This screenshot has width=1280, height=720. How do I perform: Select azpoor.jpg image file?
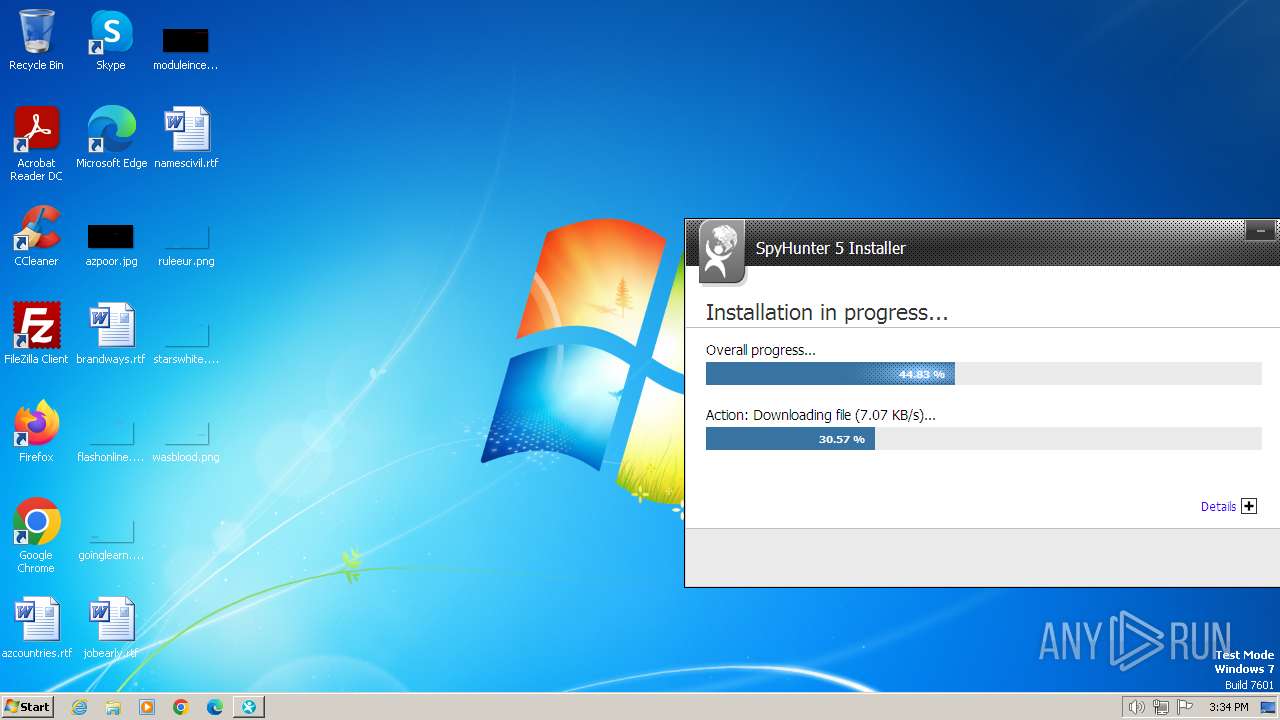coord(111,244)
